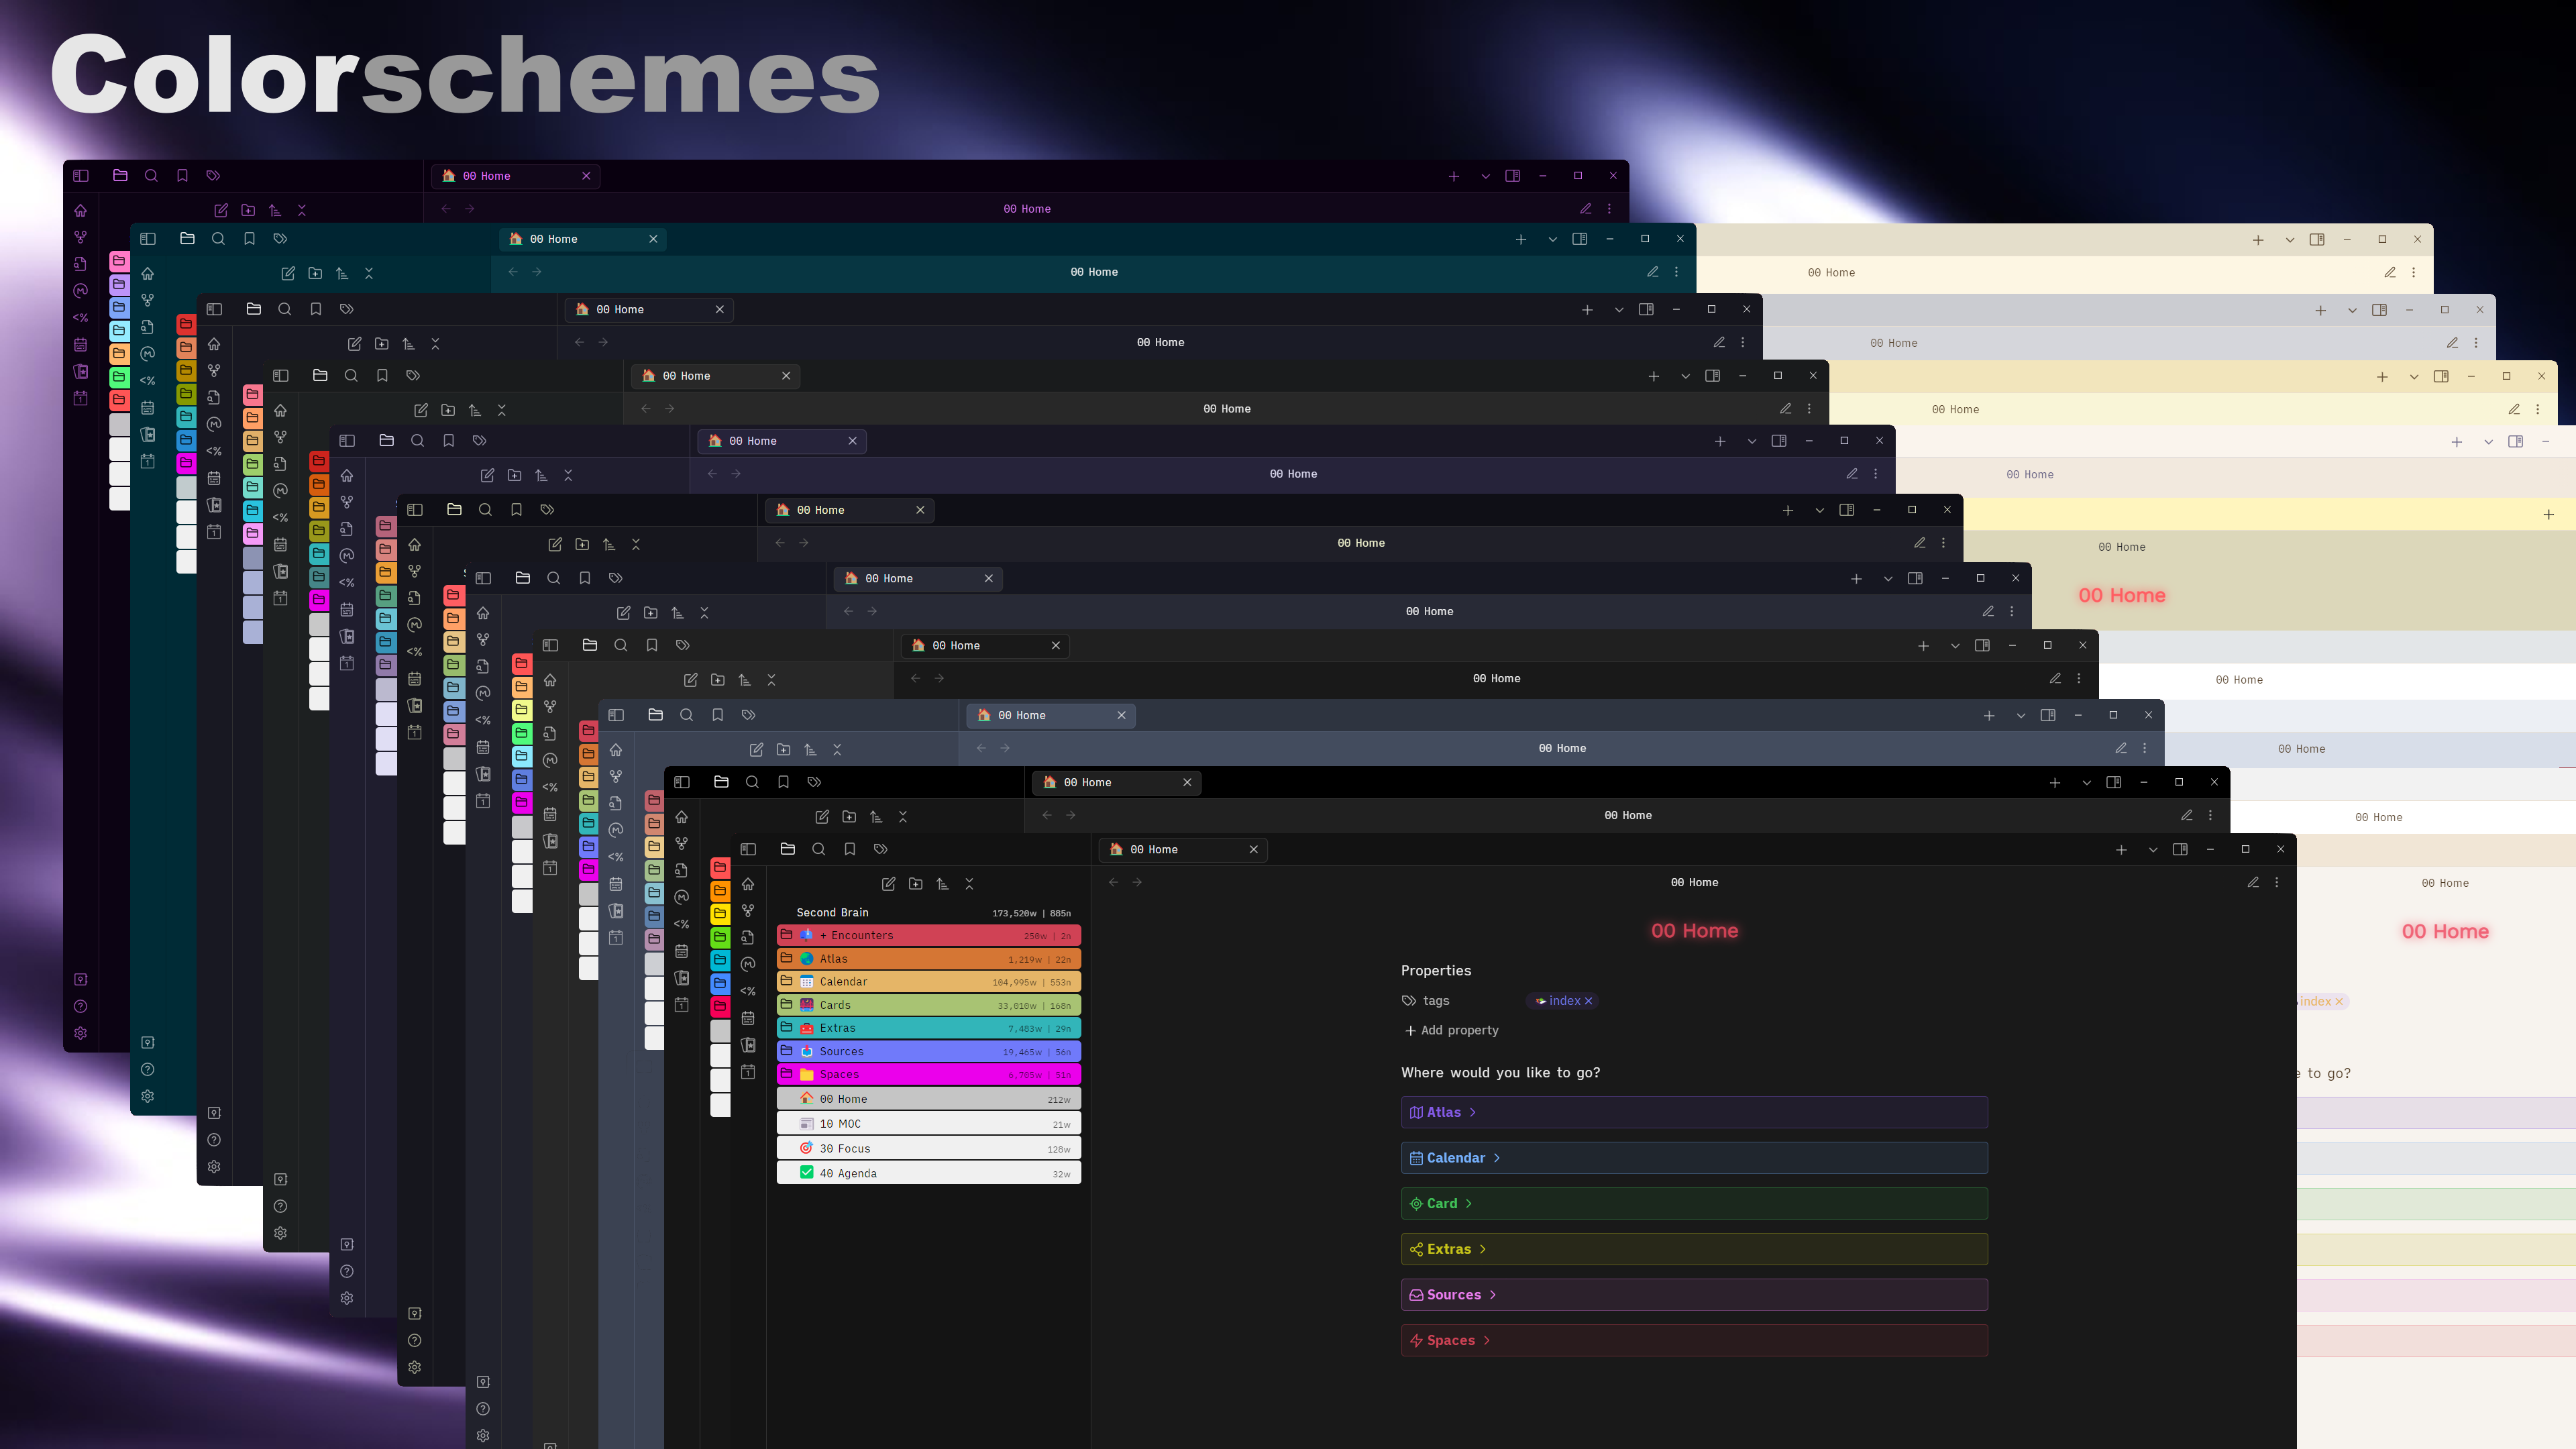
Task: Create new note in front window explorer
Action: [x=888, y=884]
